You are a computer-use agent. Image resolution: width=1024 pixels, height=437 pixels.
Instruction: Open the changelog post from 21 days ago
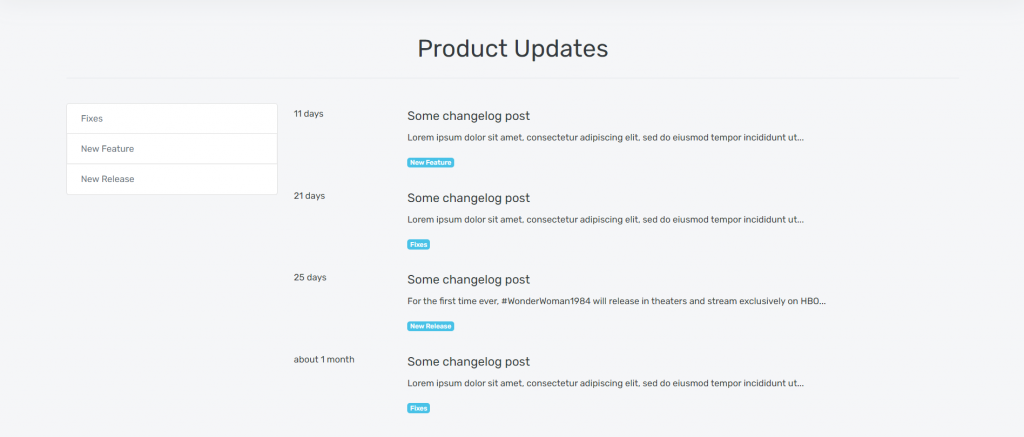[x=468, y=198]
